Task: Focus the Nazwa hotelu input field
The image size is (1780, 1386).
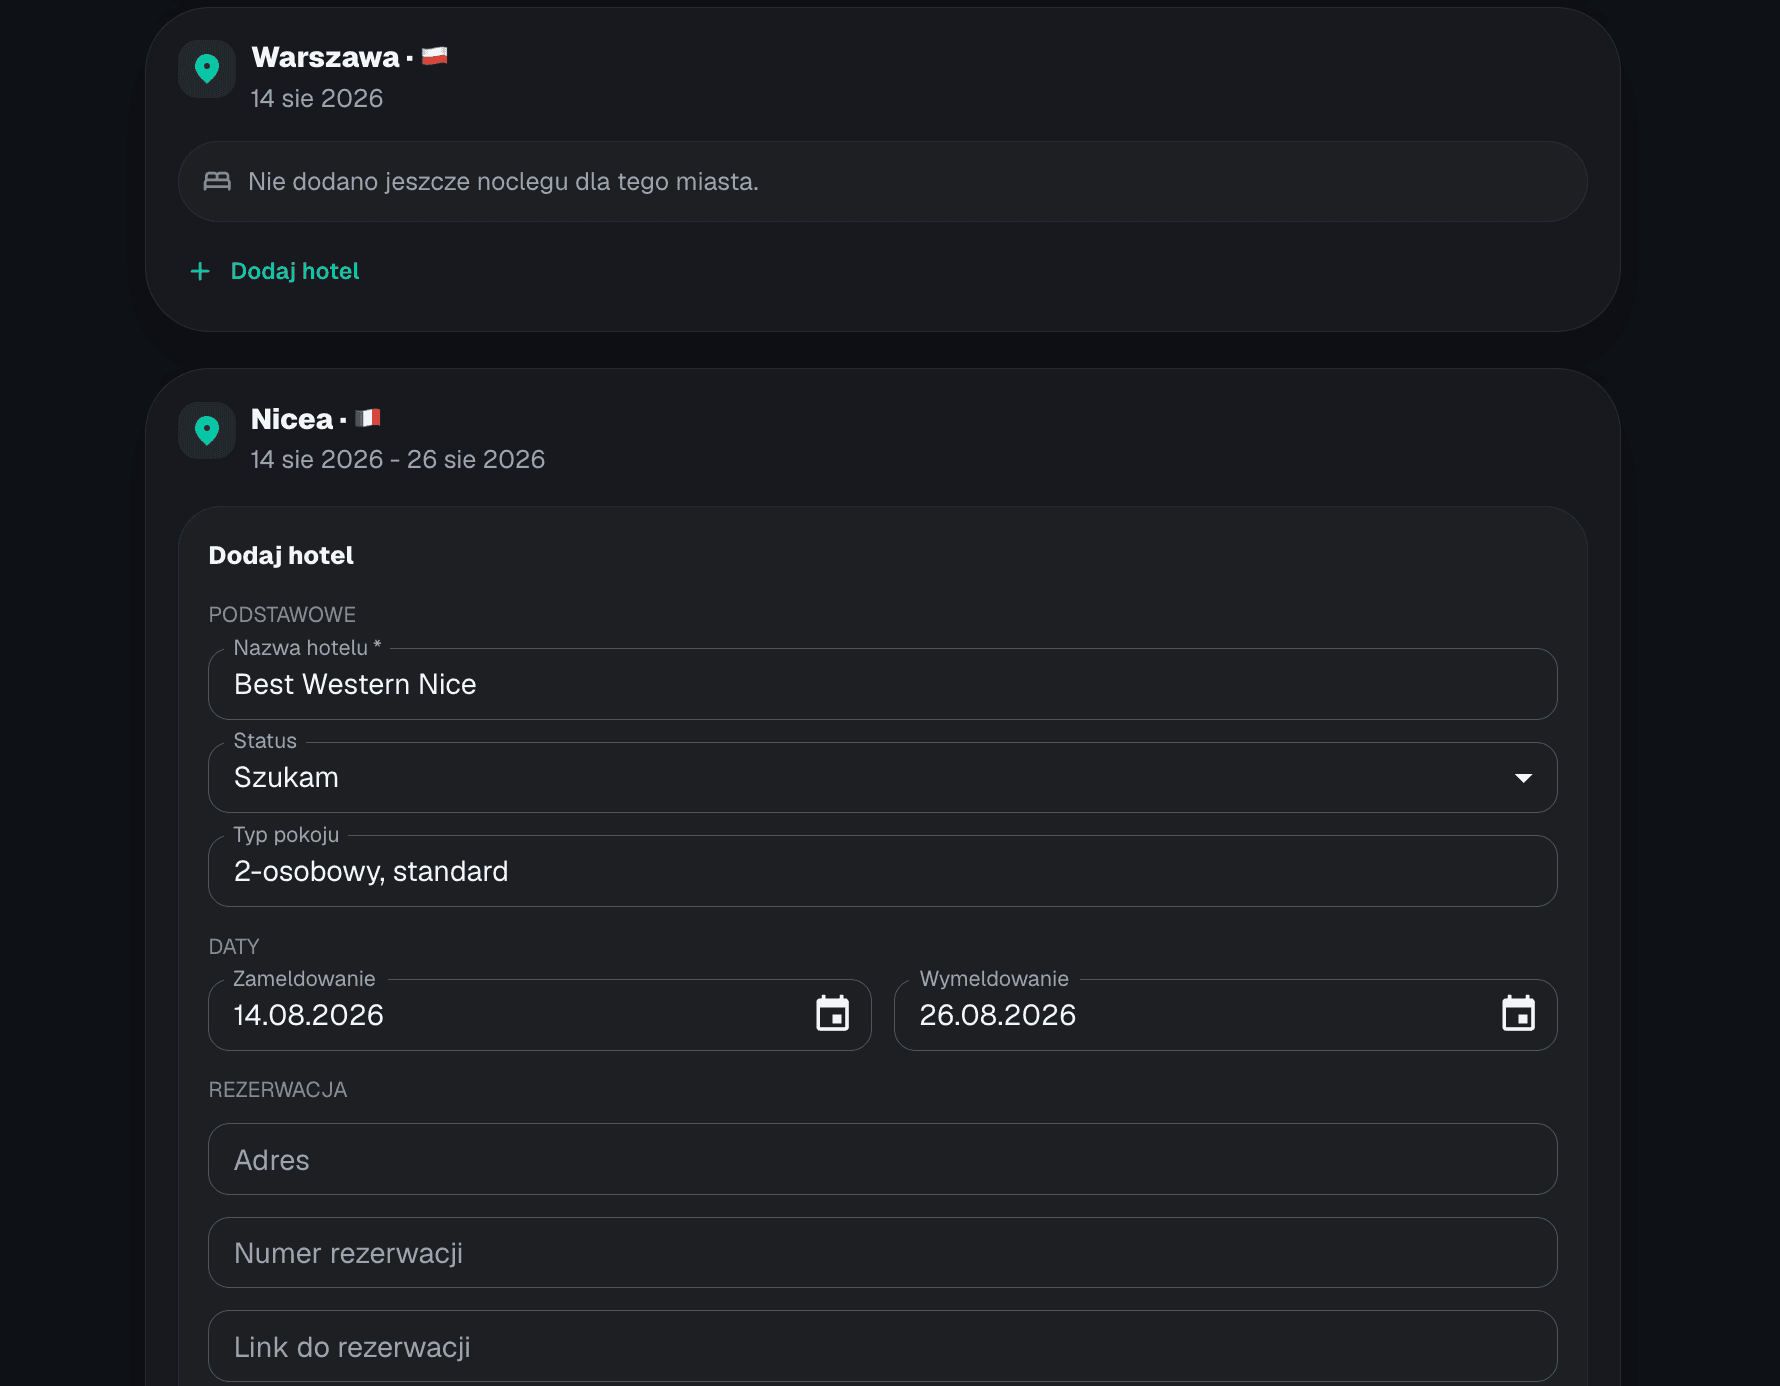Action: 883,684
